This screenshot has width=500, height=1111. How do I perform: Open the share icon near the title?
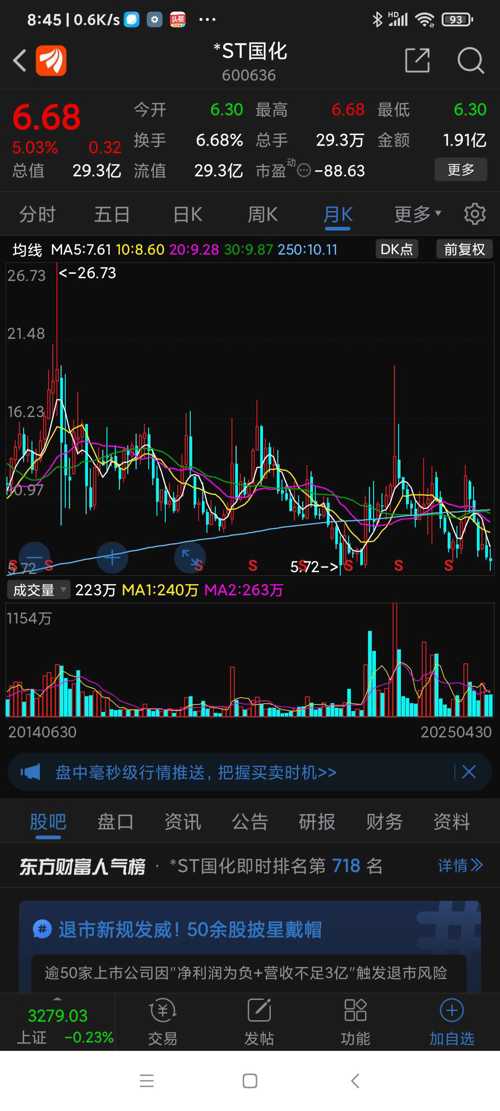tap(418, 61)
